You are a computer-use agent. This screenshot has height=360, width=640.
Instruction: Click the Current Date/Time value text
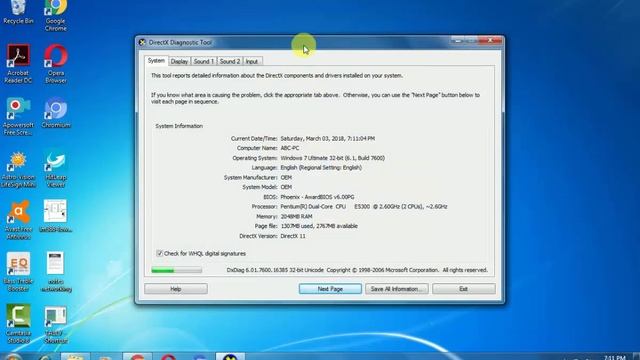[x=328, y=139]
